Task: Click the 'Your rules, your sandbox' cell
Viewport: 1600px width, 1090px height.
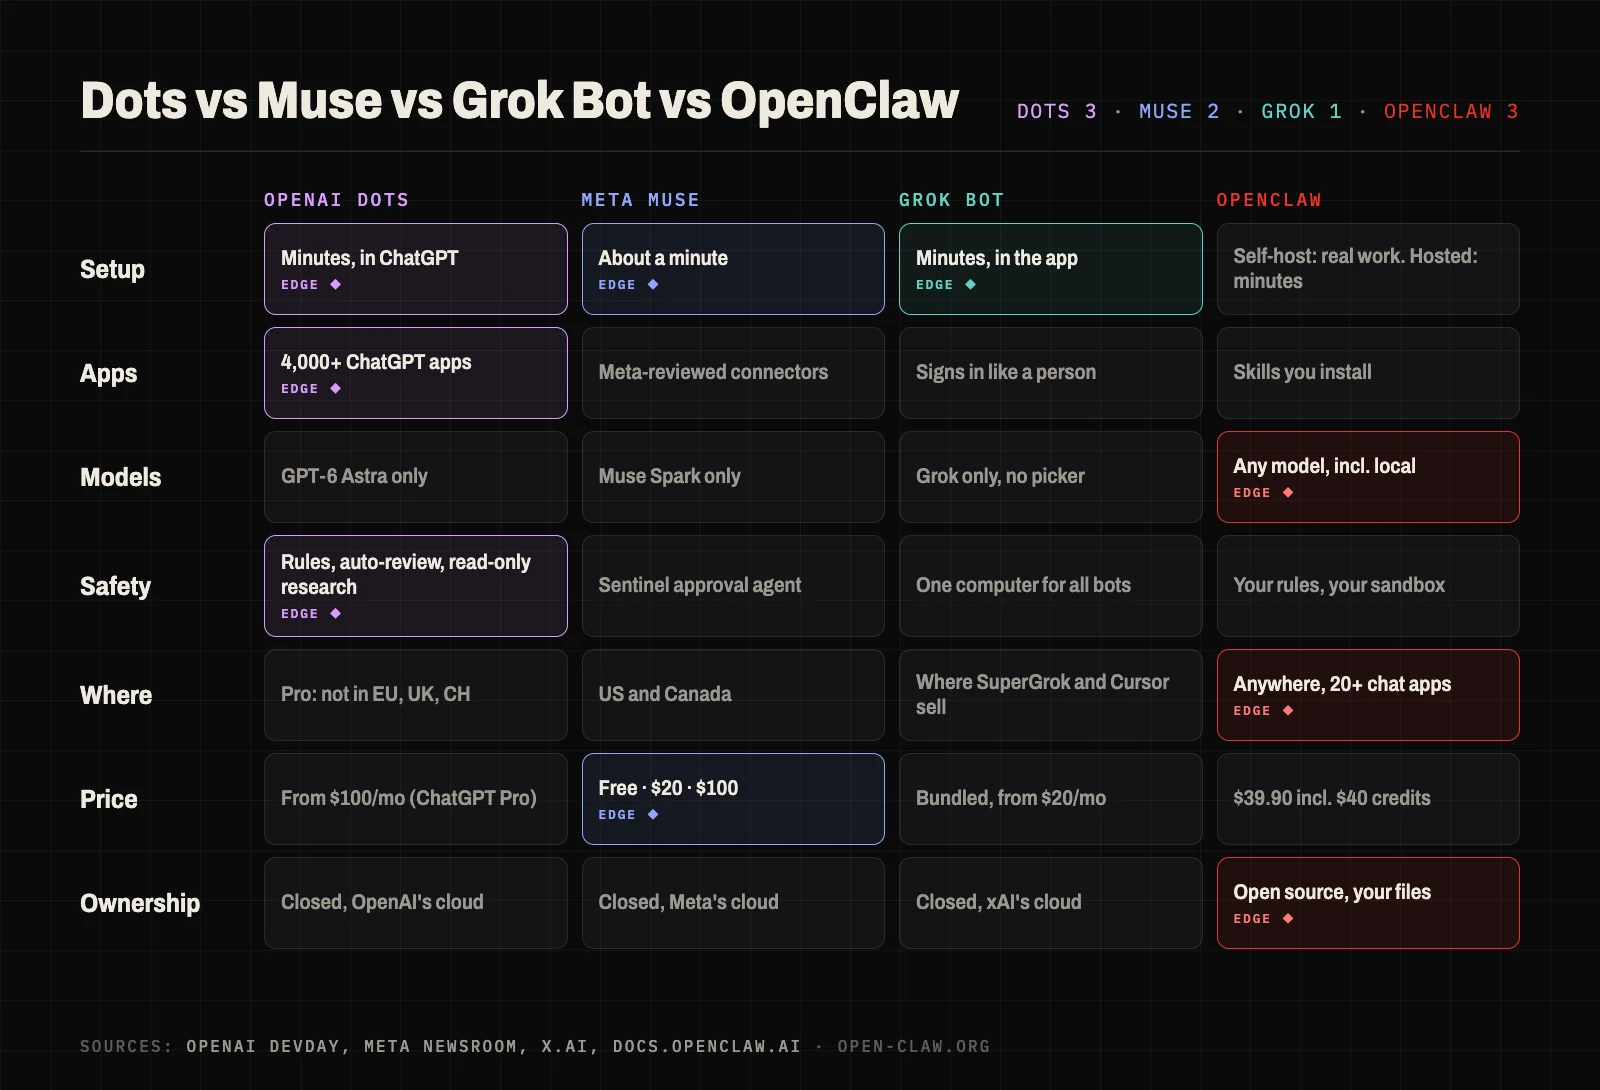Action: pyautogui.click(x=1368, y=586)
